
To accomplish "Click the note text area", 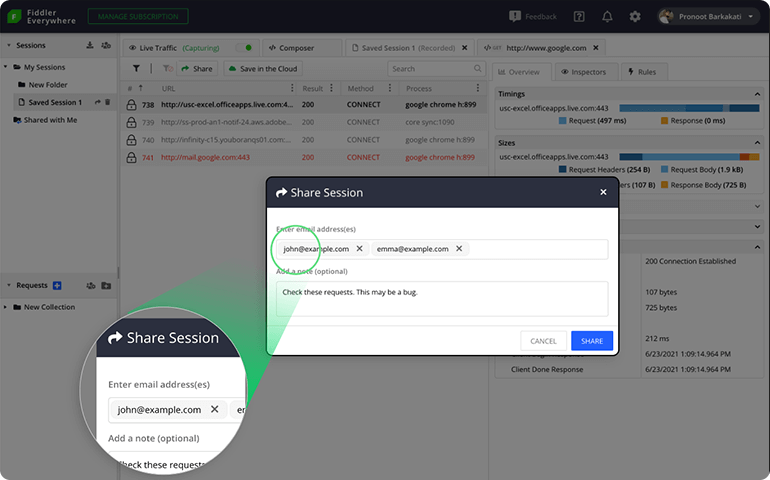I will [x=442, y=299].
